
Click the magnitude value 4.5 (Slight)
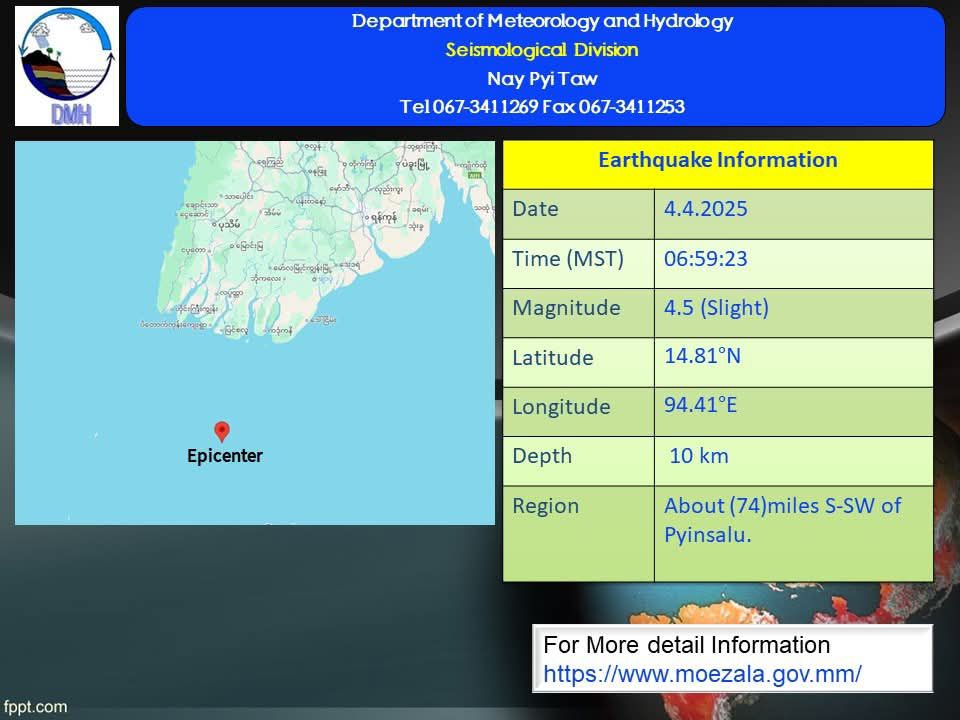coord(716,308)
